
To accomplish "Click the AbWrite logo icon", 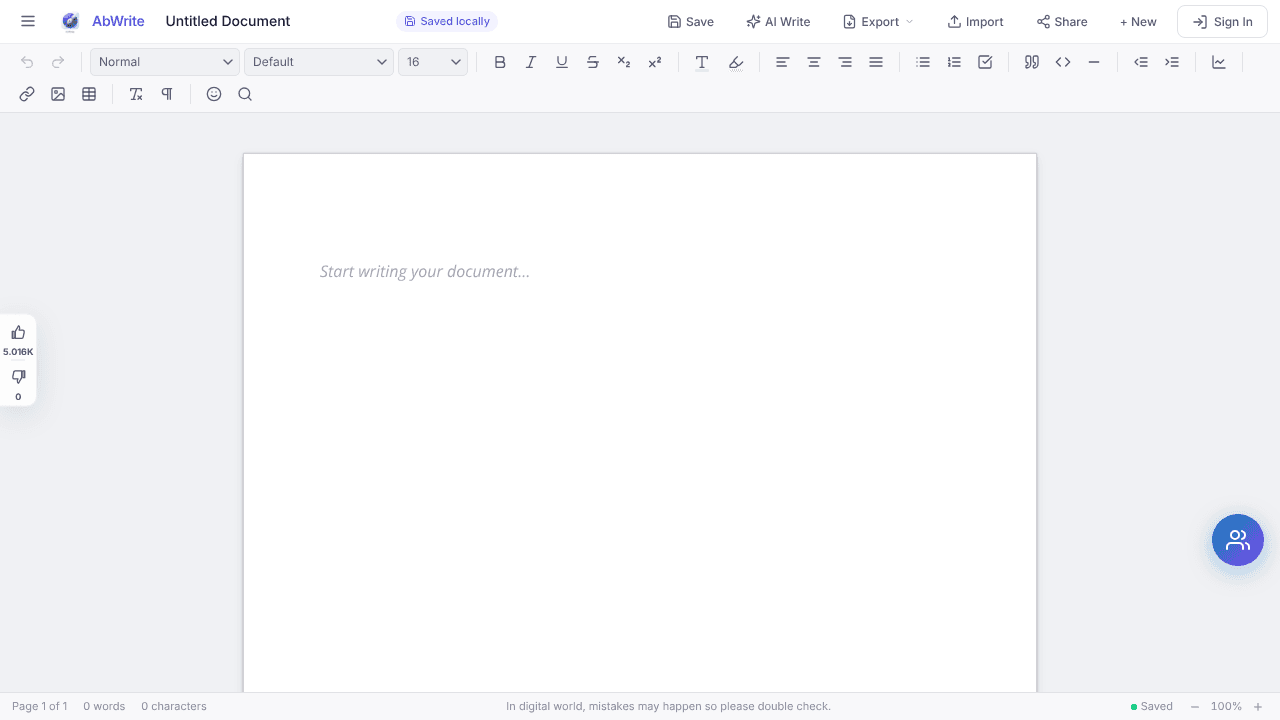I will coord(70,21).
